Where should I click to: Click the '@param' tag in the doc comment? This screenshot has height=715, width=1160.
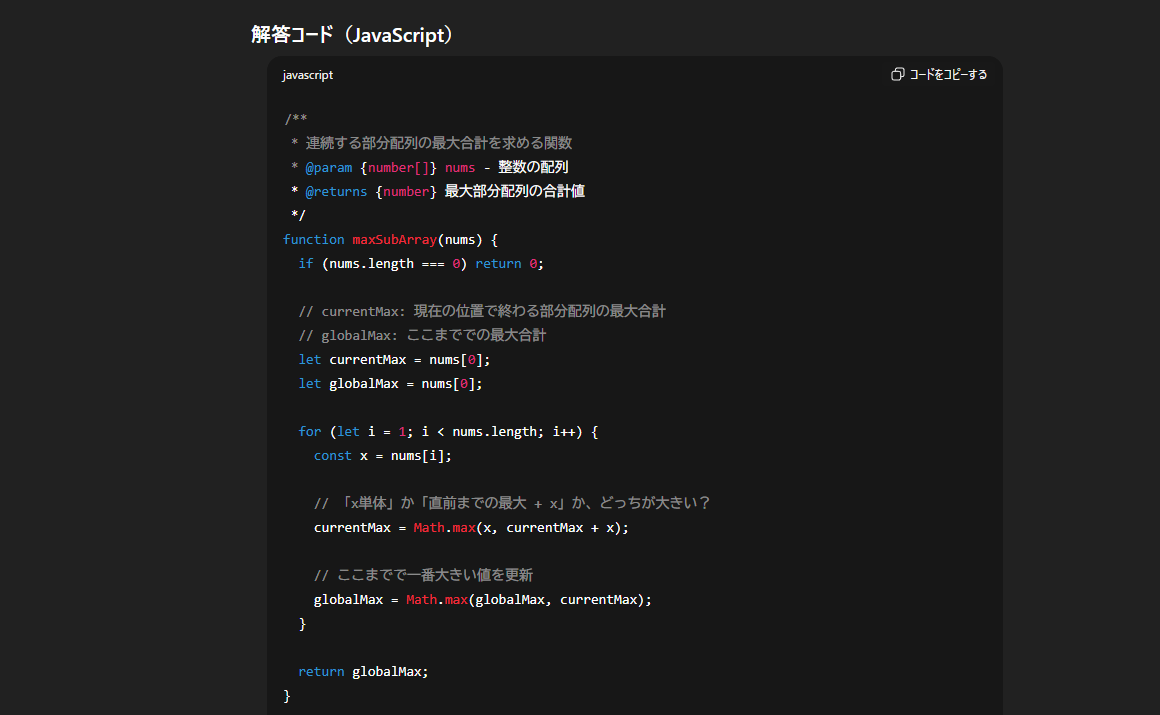[x=328, y=167]
